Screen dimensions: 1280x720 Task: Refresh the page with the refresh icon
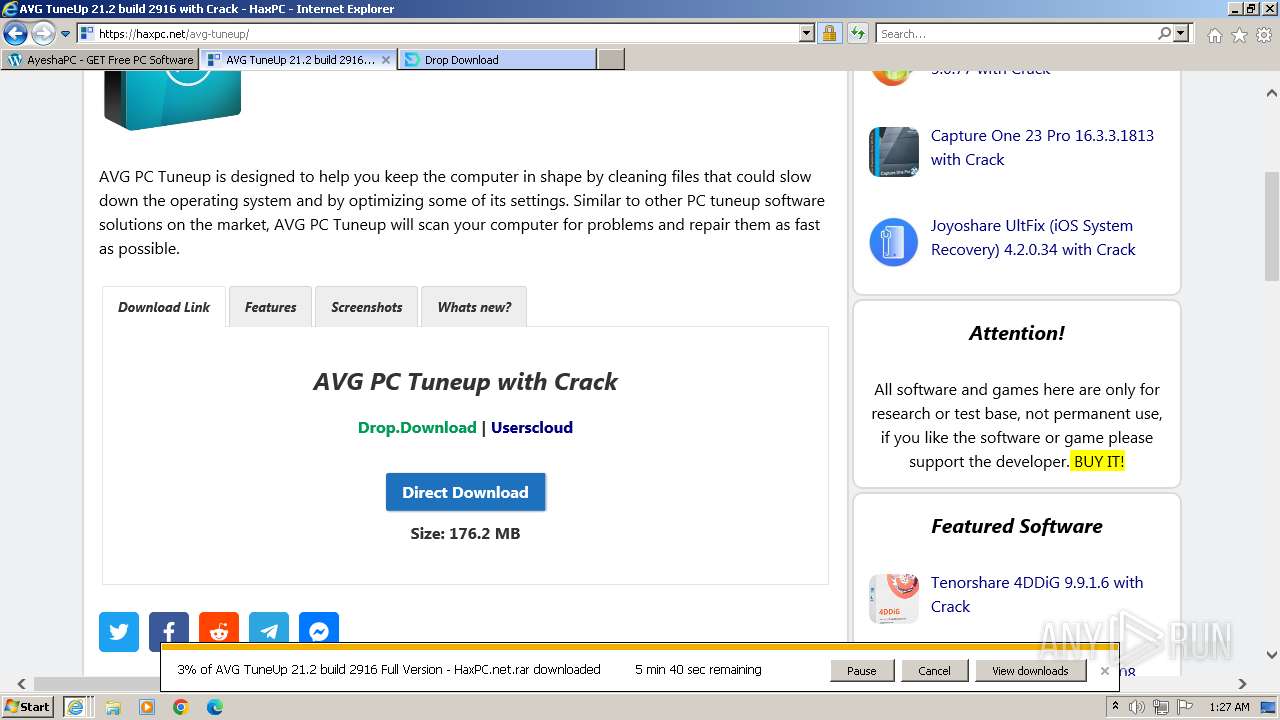857,34
